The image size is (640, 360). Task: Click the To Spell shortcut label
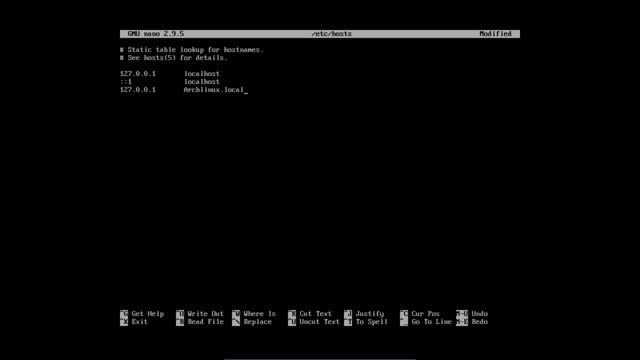(371, 322)
